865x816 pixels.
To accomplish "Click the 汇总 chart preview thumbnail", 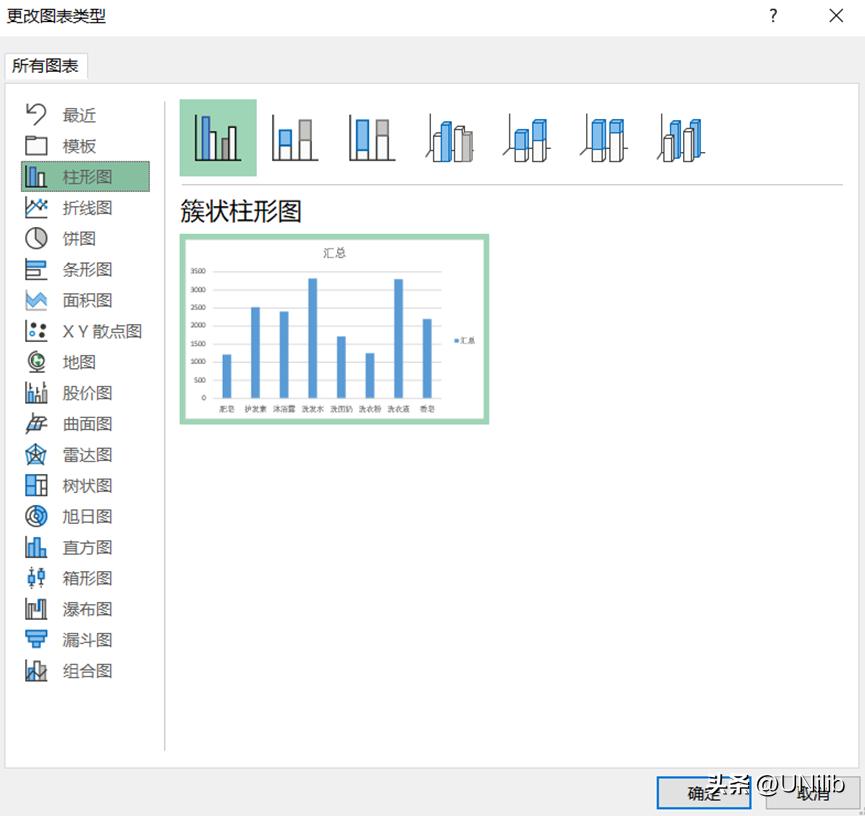I will click(334, 330).
